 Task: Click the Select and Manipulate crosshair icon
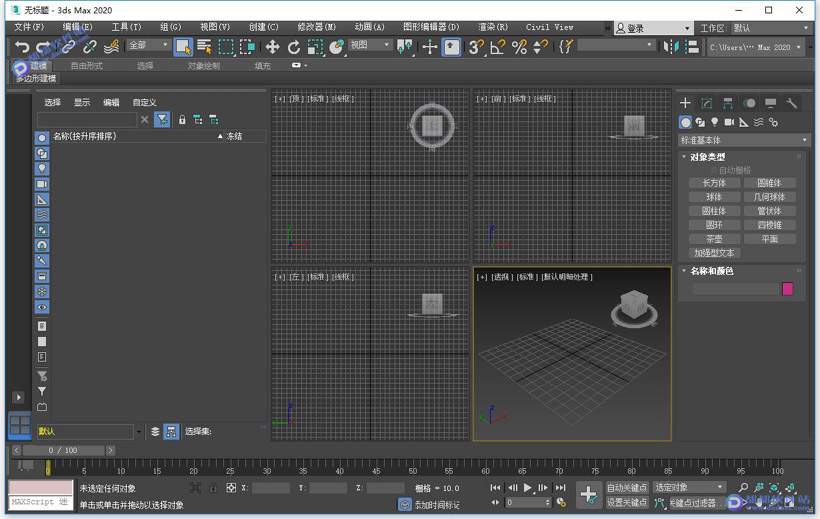(x=429, y=47)
